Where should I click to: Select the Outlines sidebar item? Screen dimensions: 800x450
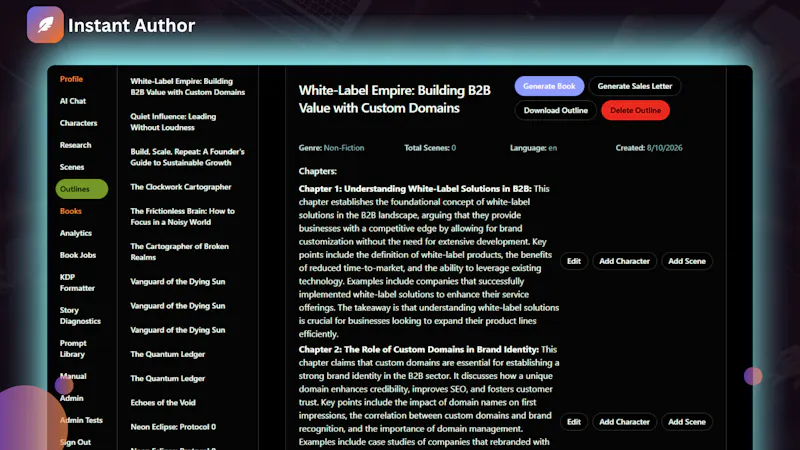pos(82,189)
